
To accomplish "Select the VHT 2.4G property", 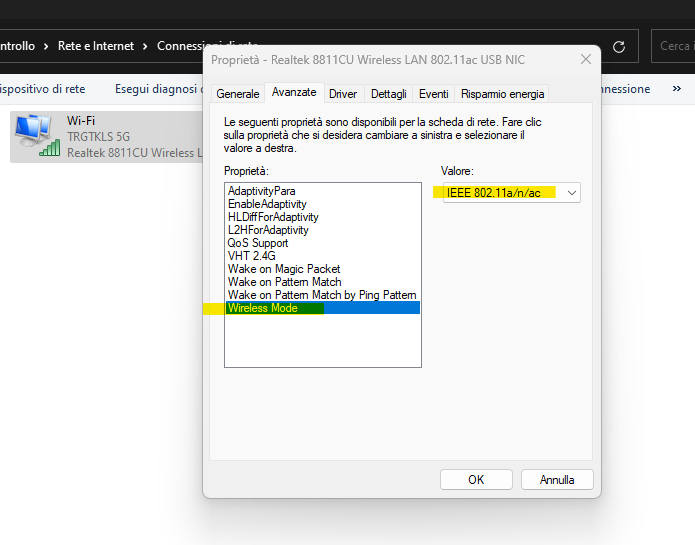I will pyautogui.click(x=250, y=256).
